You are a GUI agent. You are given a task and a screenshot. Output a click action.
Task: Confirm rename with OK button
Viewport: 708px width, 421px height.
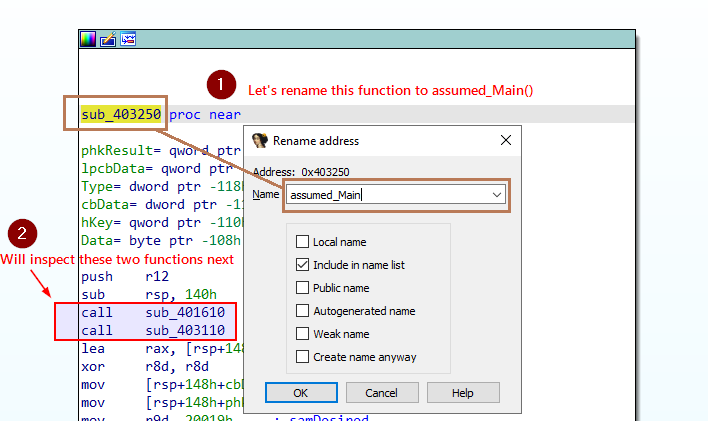301,393
